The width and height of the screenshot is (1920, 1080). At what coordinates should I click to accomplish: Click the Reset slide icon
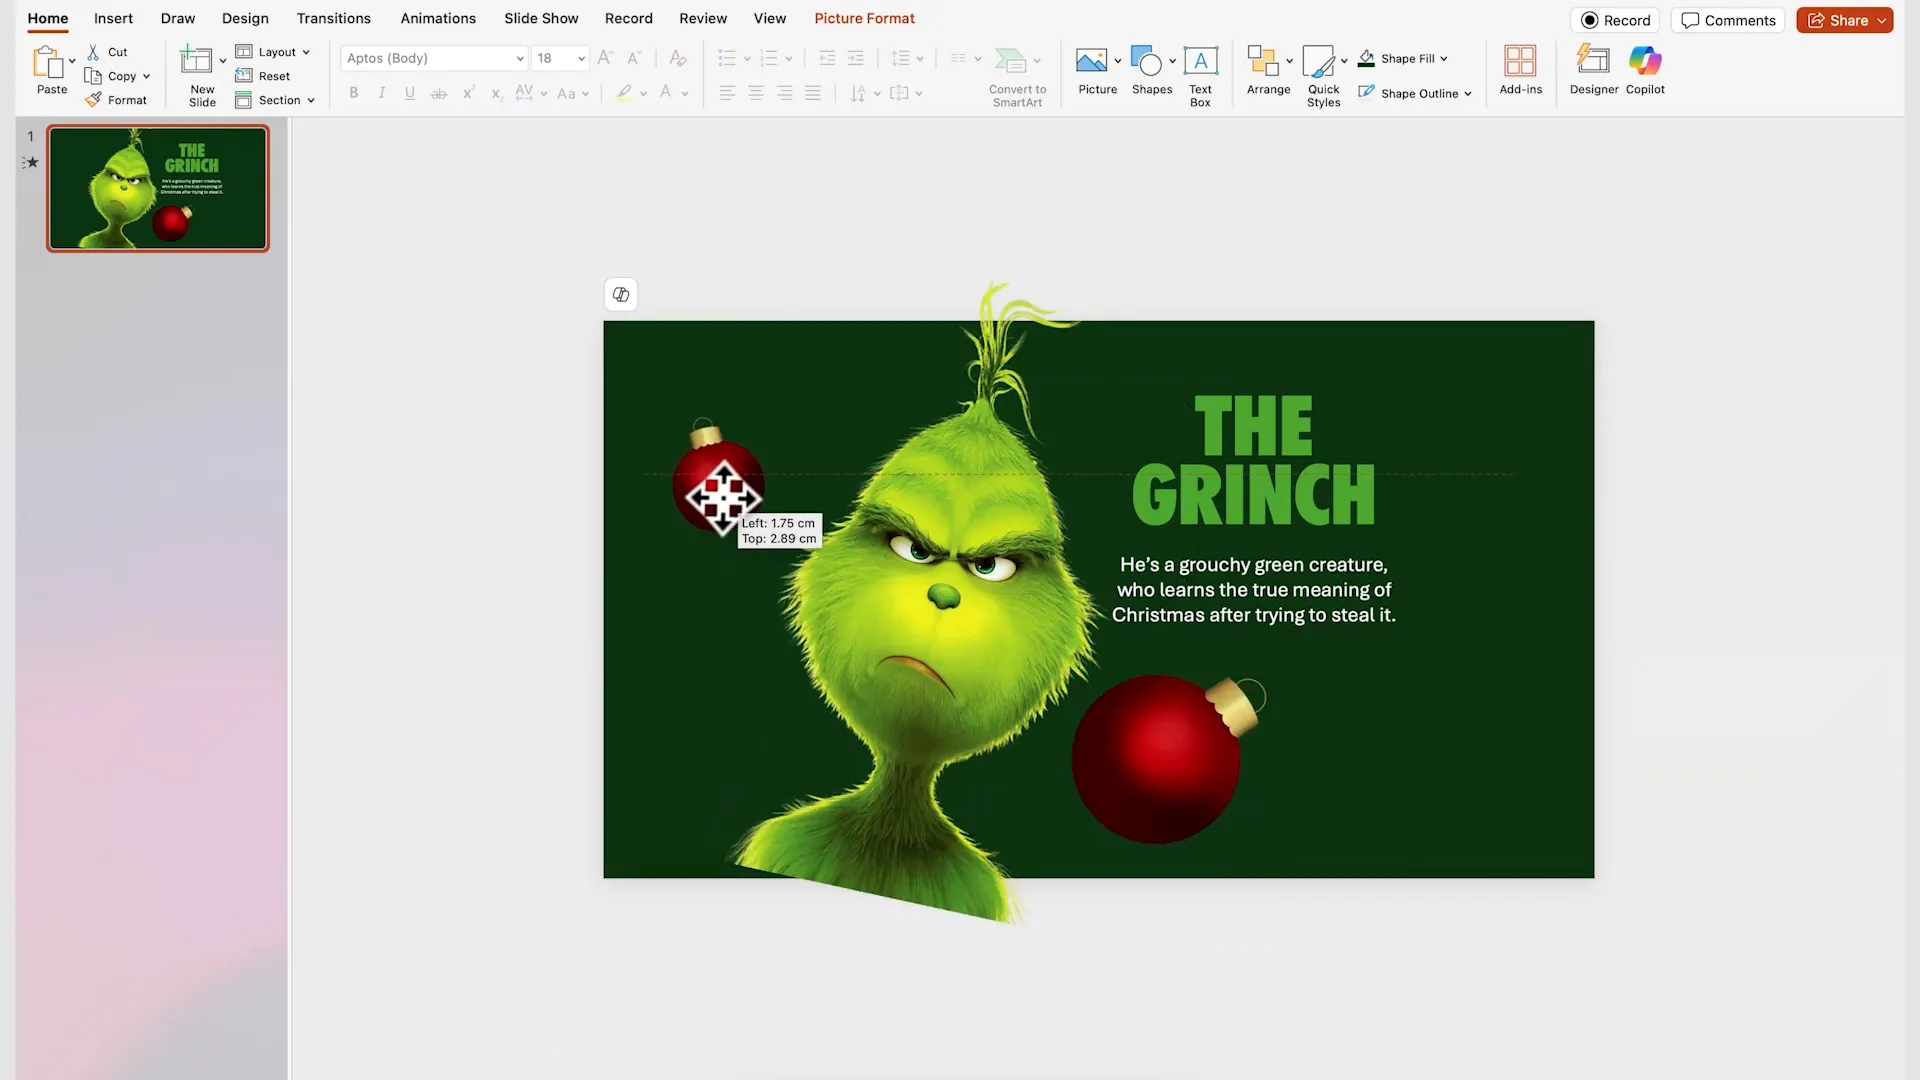243,76
